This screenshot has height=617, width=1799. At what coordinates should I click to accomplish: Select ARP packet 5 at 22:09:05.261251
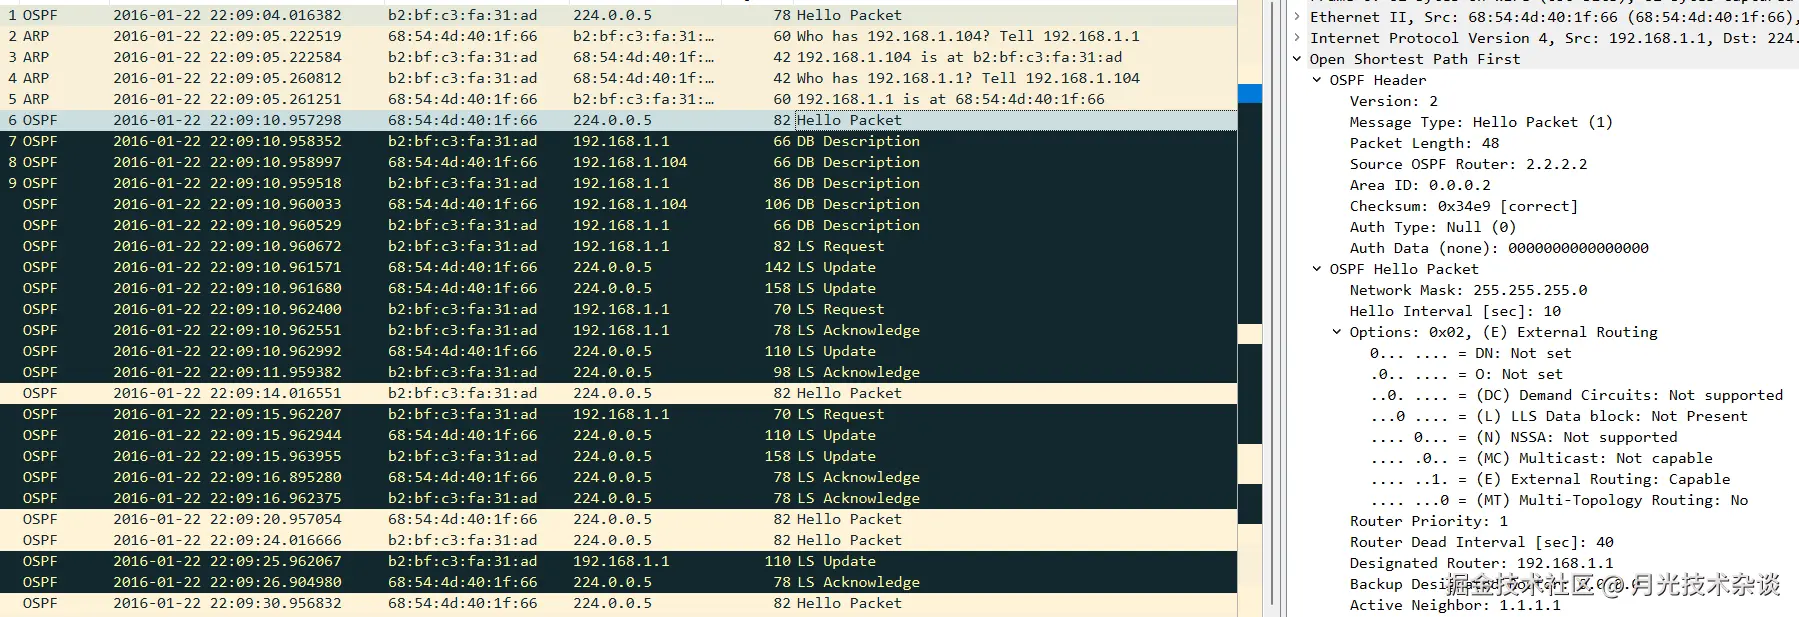(618, 99)
